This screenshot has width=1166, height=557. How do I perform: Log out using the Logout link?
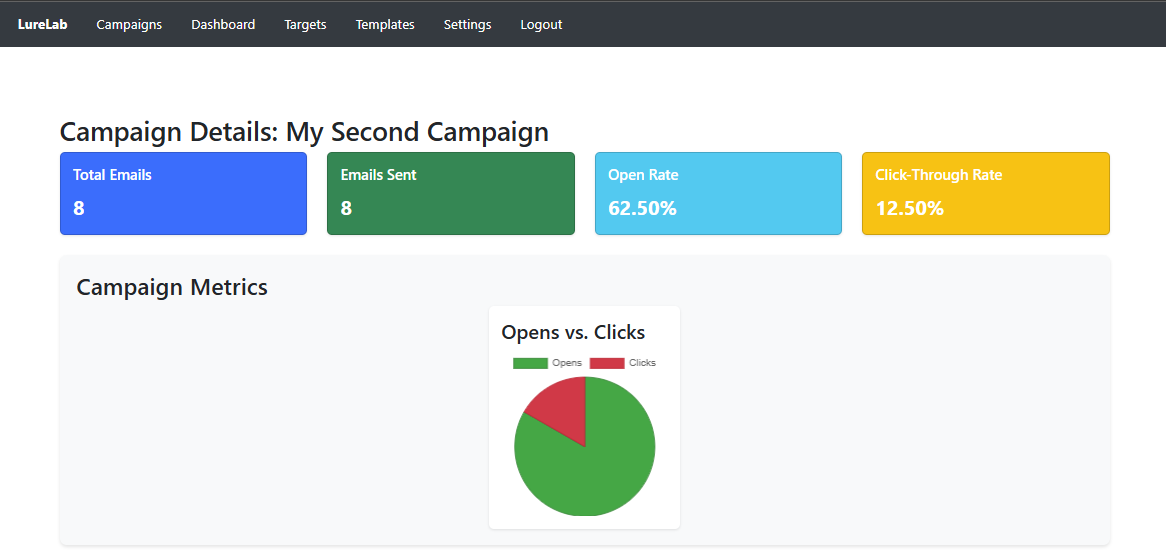541,24
